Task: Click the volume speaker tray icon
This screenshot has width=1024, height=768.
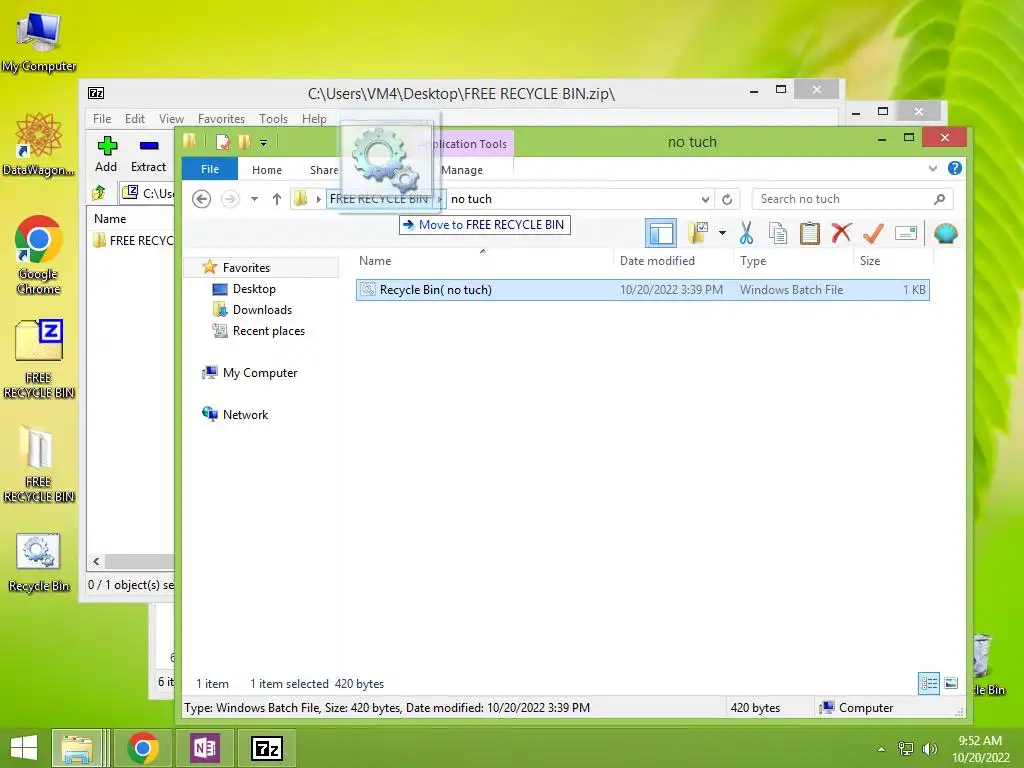Action: click(929, 749)
